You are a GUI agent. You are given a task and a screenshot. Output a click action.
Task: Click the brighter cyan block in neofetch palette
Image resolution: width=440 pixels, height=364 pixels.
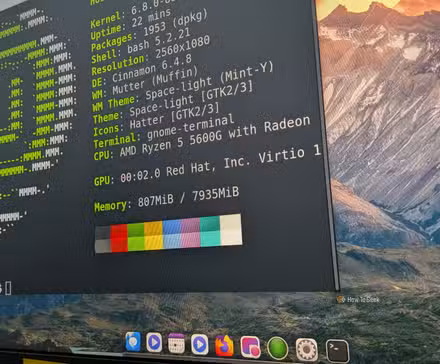[210, 239]
